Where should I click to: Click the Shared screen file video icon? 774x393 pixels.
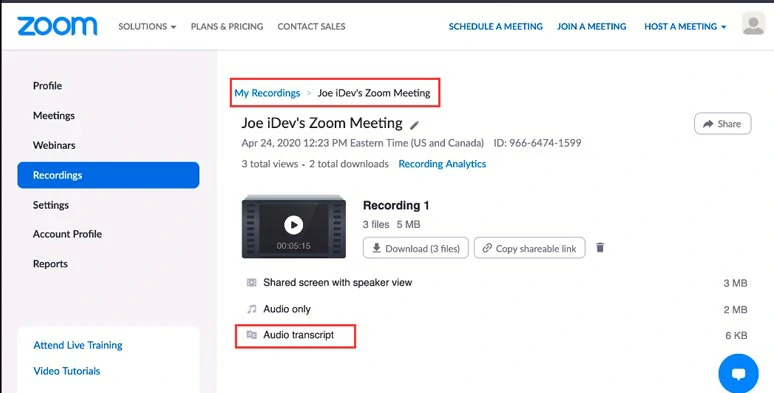click(x=251, y=282)
